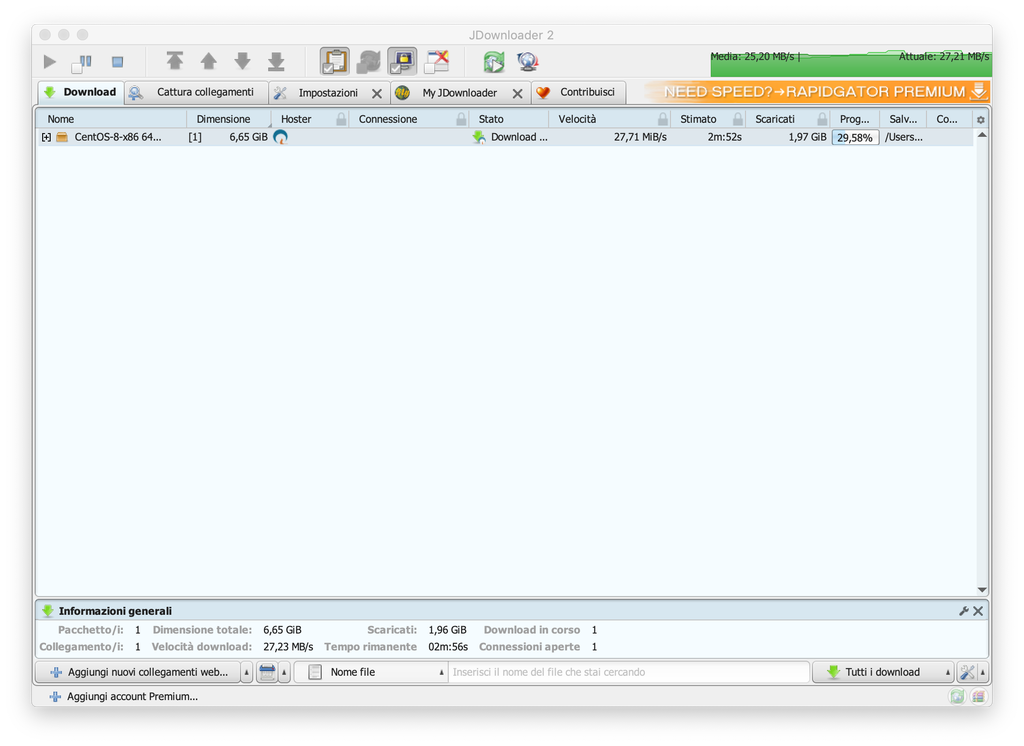Click the 29,58% progress bar
This screenshot has height=746, width=1024.
[855, 138]
